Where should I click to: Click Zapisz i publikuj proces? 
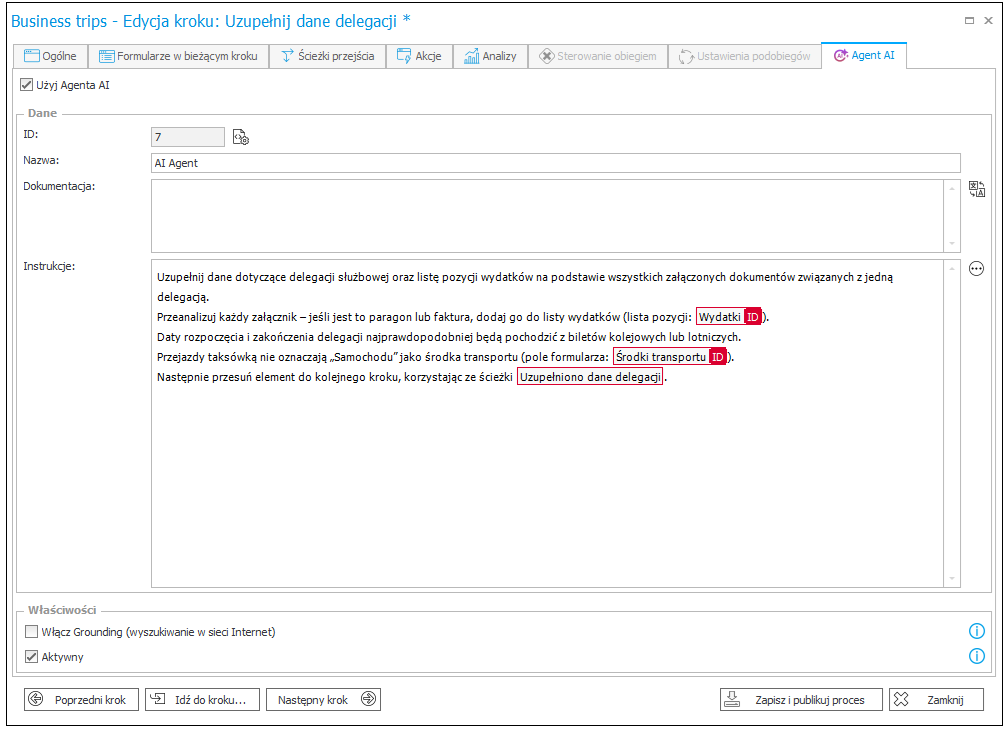tap(800, 699)
